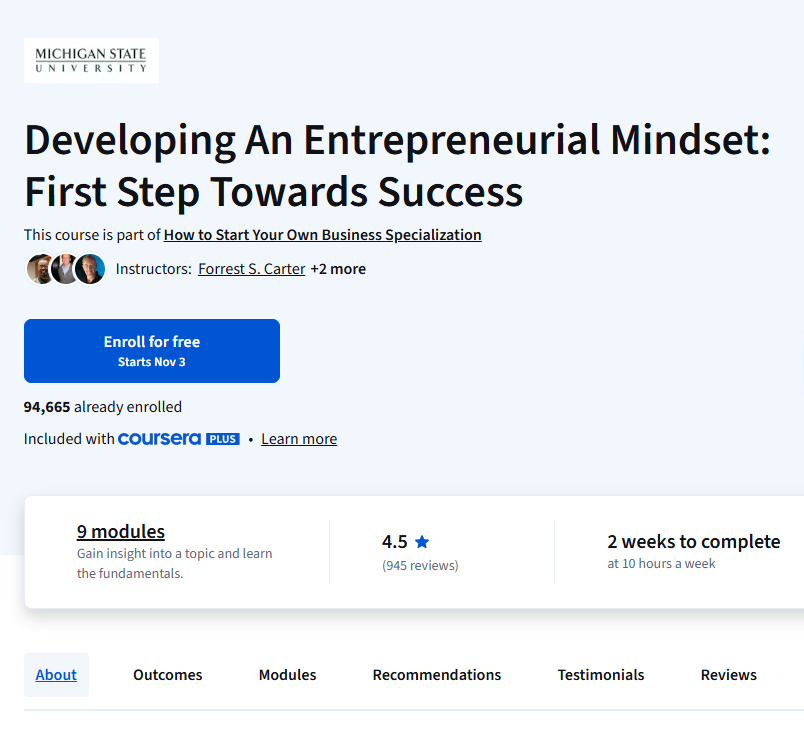
Task: Click the third instructor avatar photo
Action: tap(90, 269)
